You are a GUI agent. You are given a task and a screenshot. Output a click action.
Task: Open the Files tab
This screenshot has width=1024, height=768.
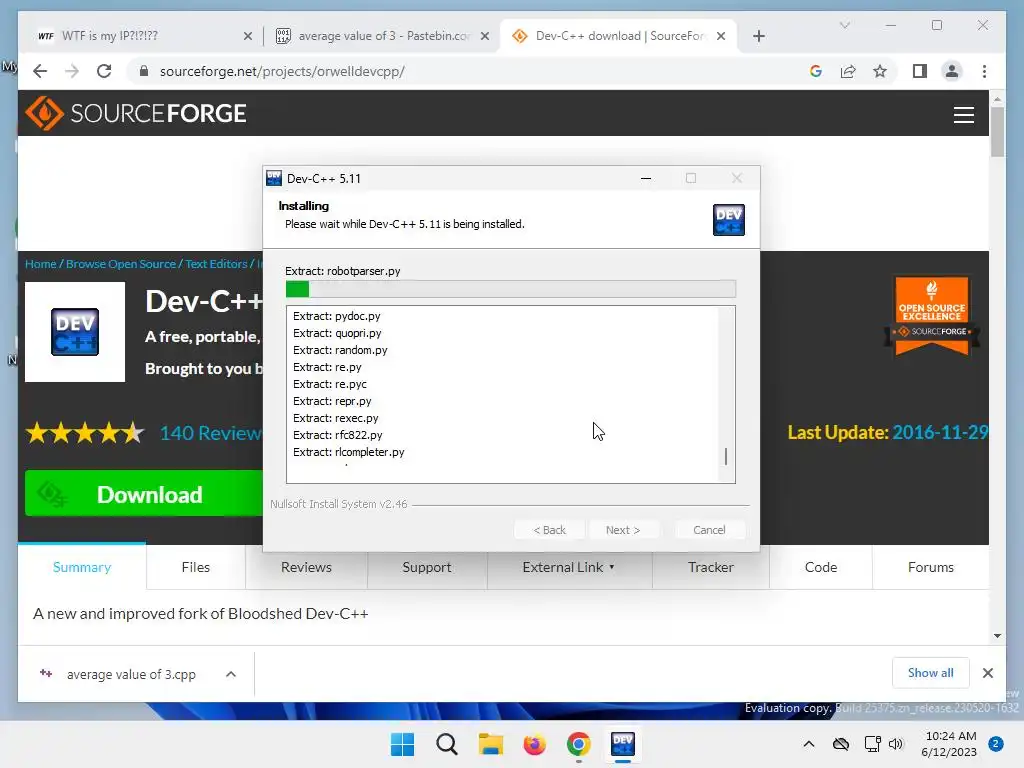[195, 567]
